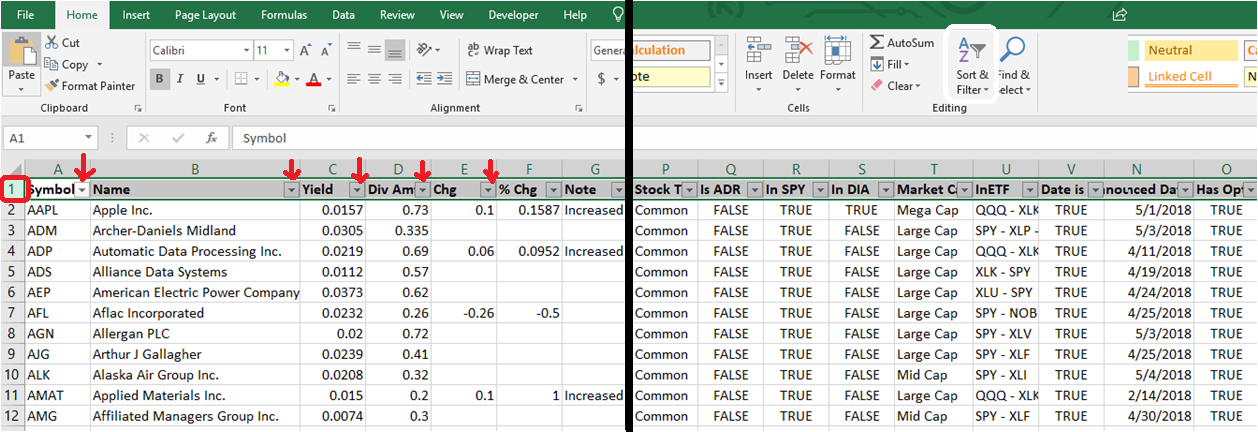Expand the Calibri font name dropdown
The width and height of the screenshot is (1258, 432).
point(246,50)
